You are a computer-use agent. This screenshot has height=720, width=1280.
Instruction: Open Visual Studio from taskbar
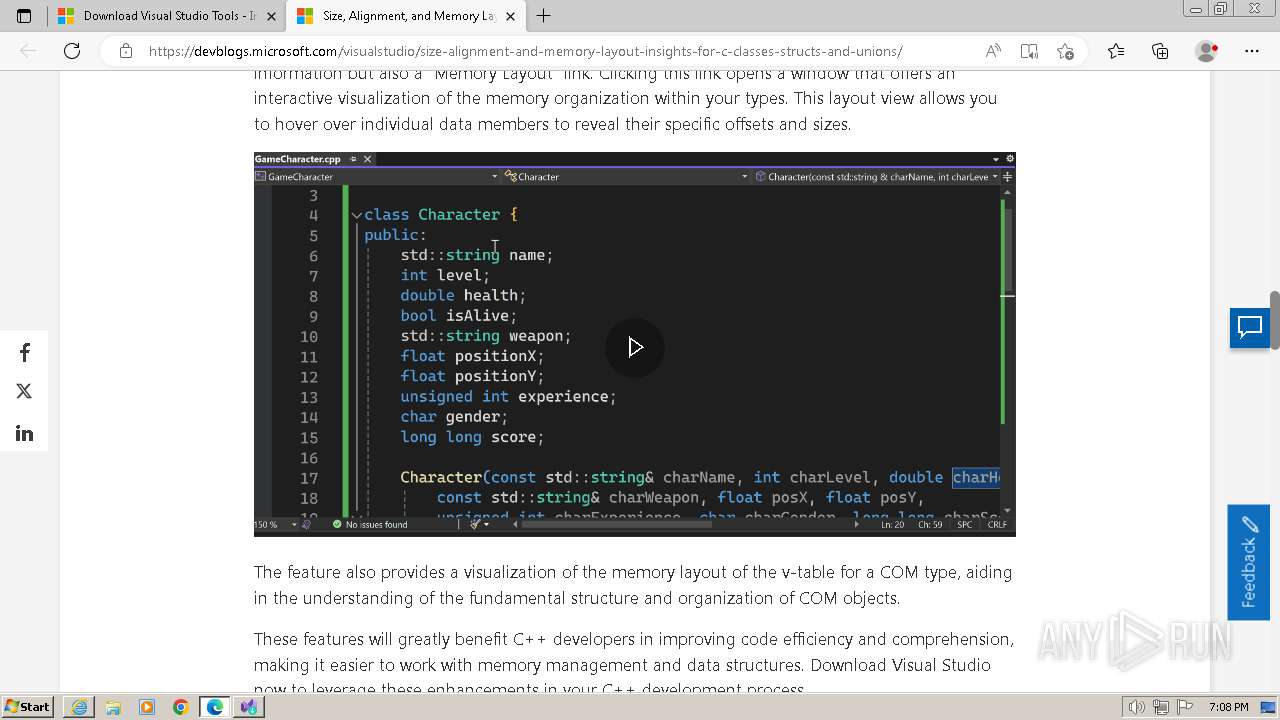(x=248, y=707)
